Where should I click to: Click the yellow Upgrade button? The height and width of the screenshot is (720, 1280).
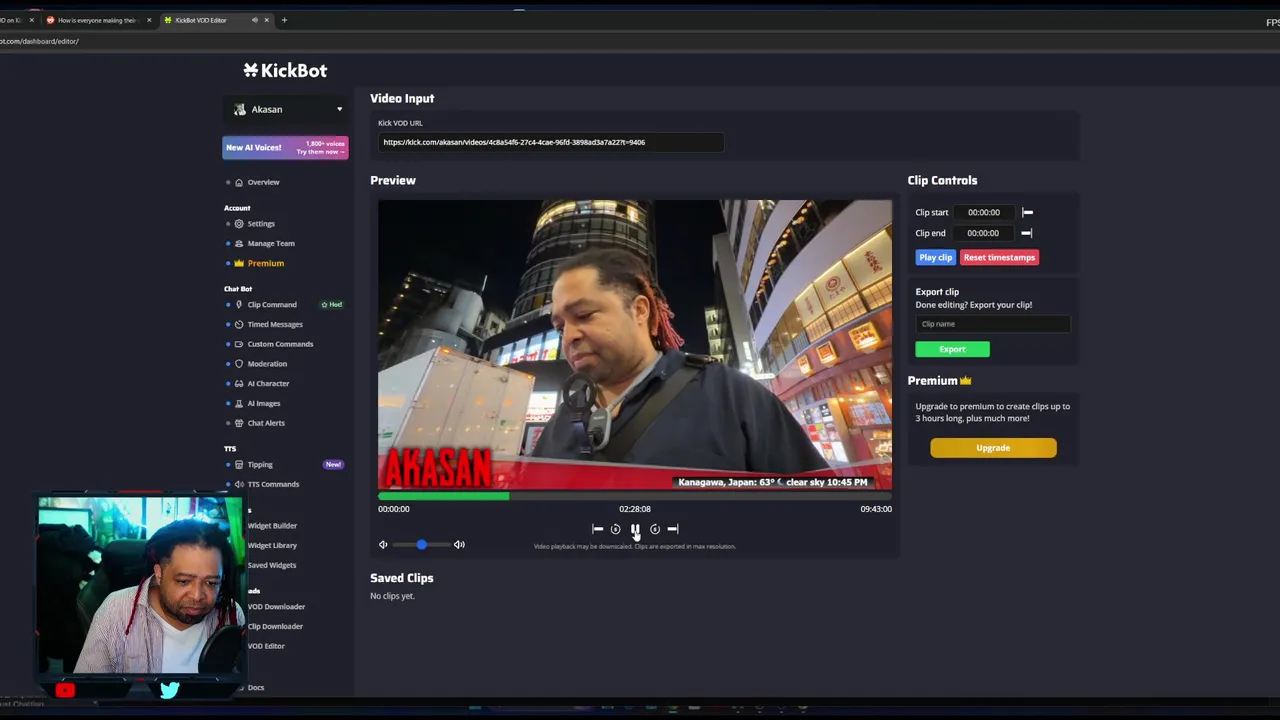pos(993,448)
